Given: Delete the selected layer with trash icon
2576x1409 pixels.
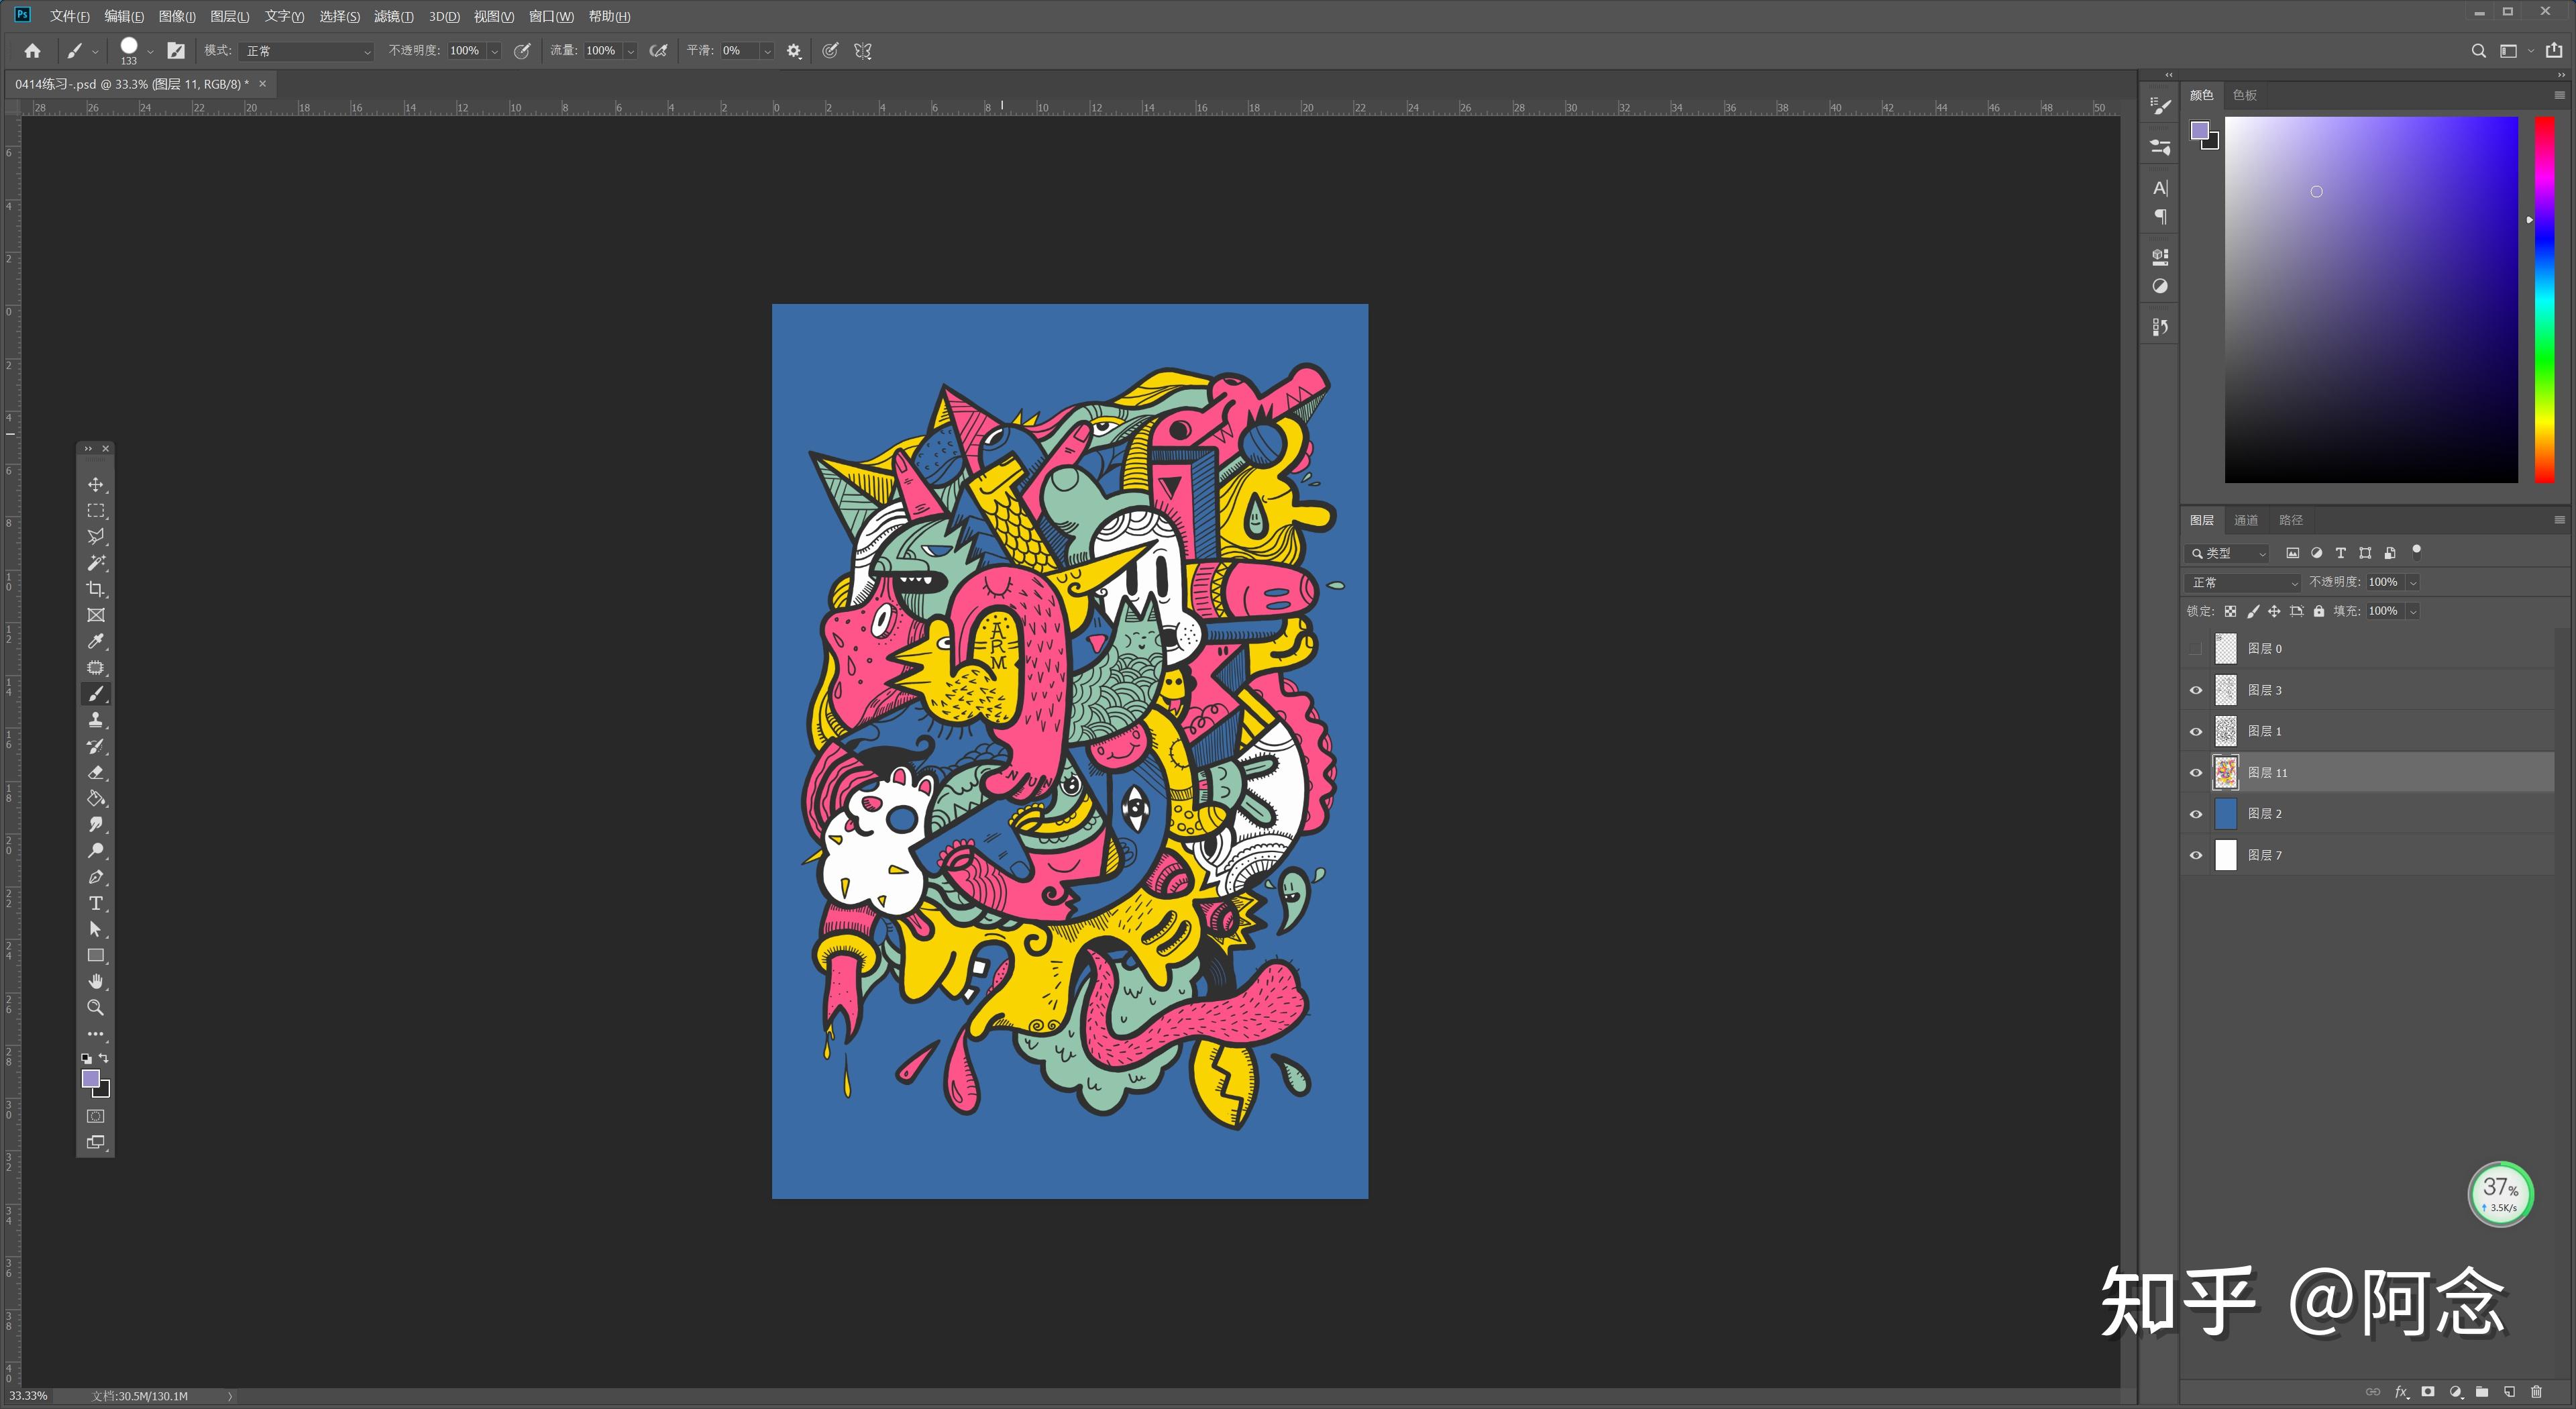Looking at the screenshot, I should tap(2536, 1391).
